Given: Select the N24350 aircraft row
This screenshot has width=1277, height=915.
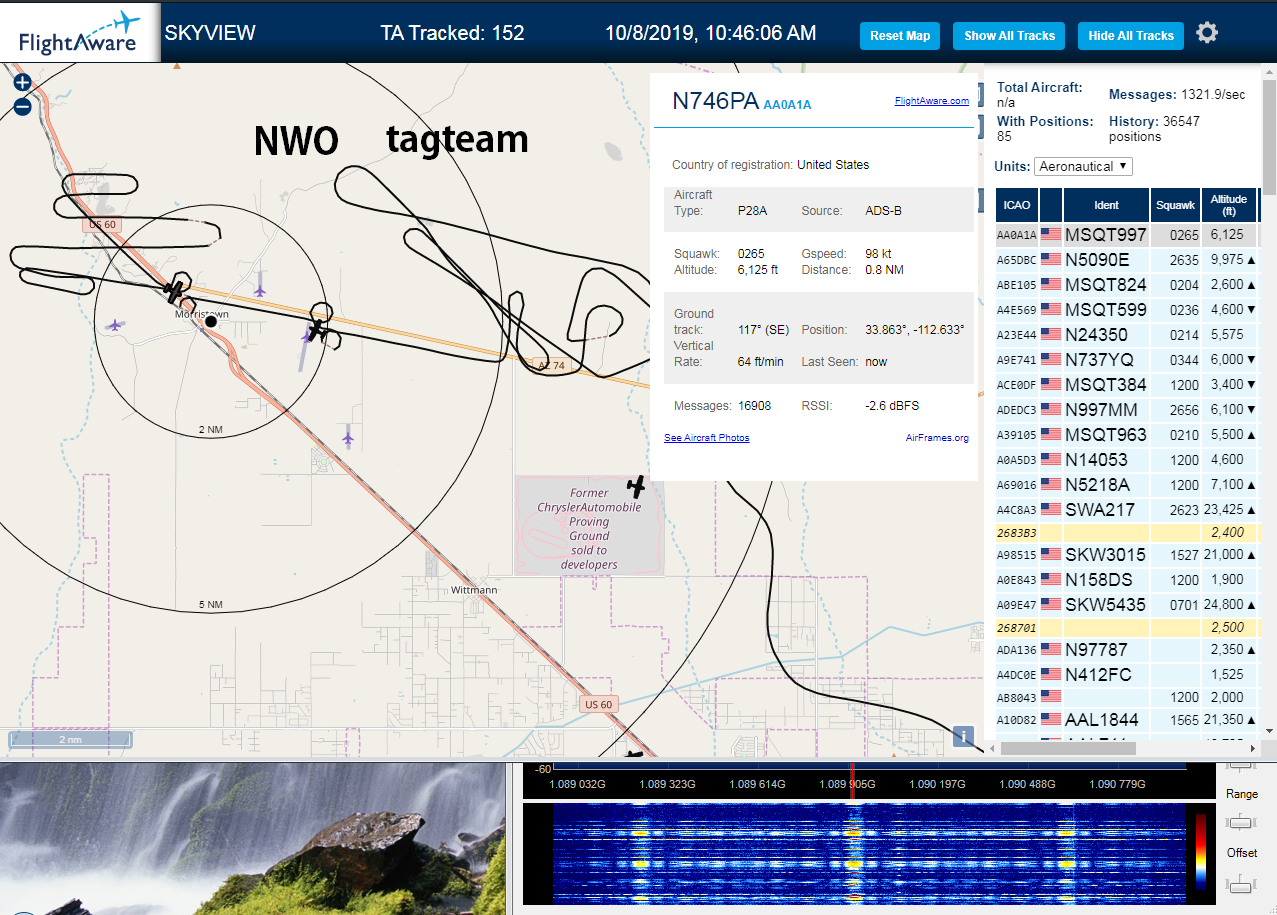Looking at the screenshot, I should click(1127, 335).
